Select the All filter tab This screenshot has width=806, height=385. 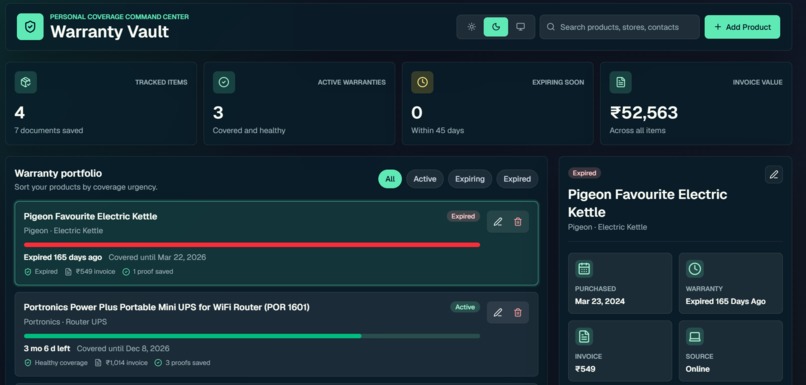point(390,179)
